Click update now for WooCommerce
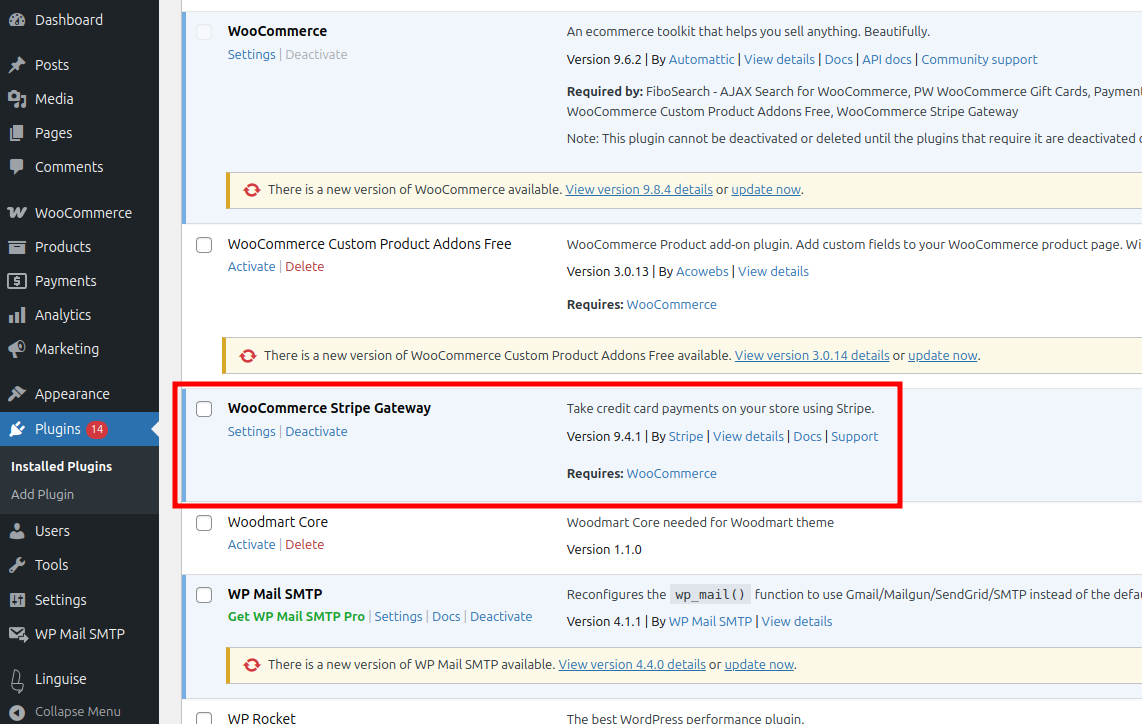Screen dimensions: 1142x724 [766, 189]
